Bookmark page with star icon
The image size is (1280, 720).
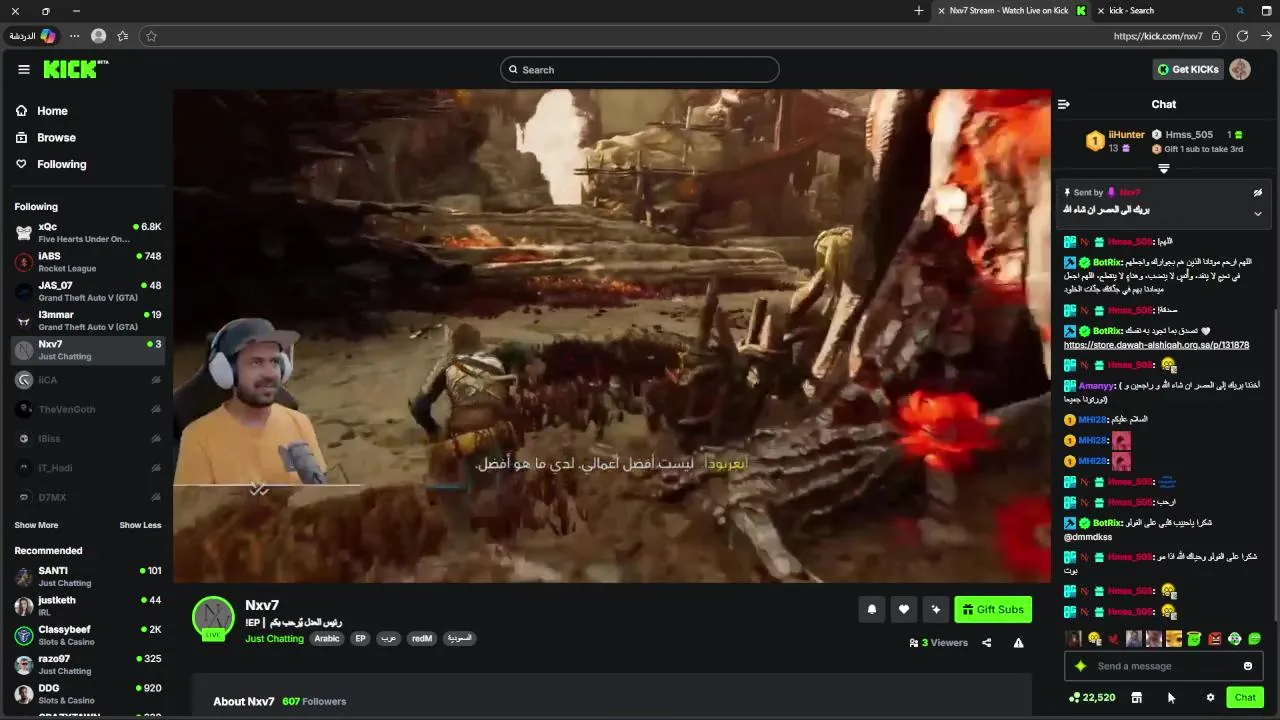pos(151,36)
